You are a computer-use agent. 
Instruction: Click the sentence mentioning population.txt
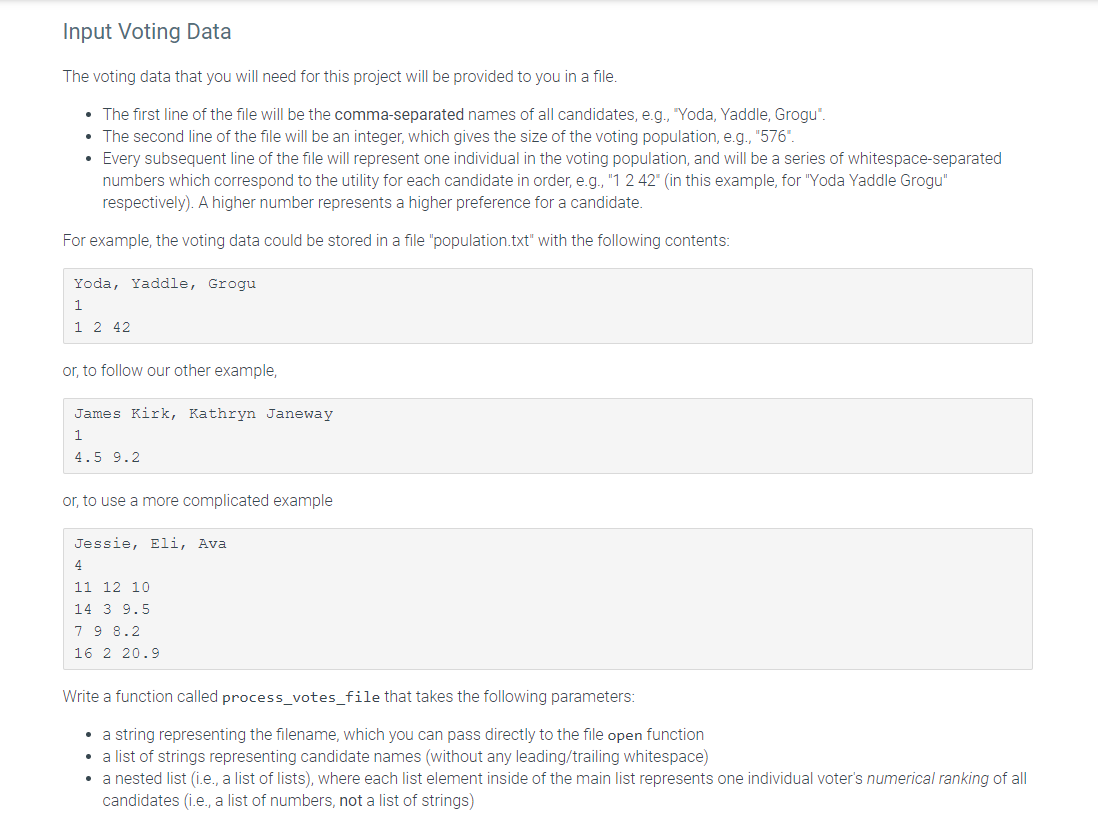point(395,241)
